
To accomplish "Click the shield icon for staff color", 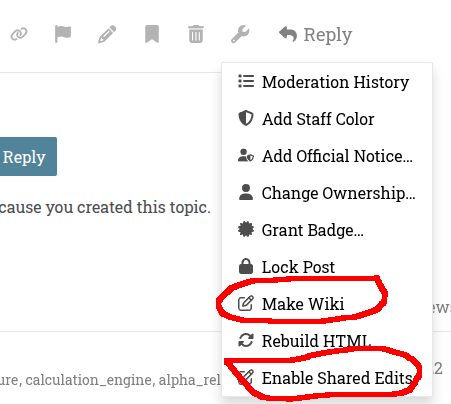I will point(246,118).
